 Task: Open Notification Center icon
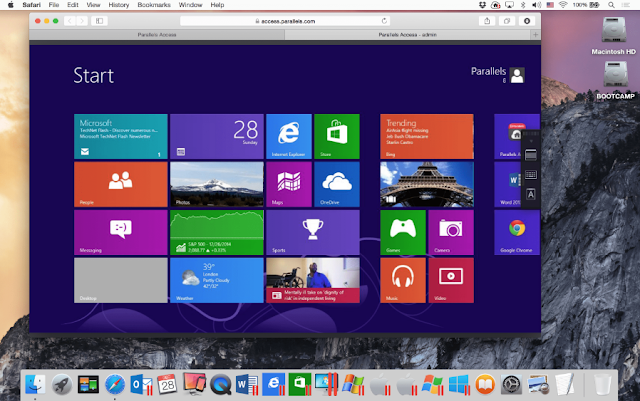pyautogui.click(x=625, y=5)
